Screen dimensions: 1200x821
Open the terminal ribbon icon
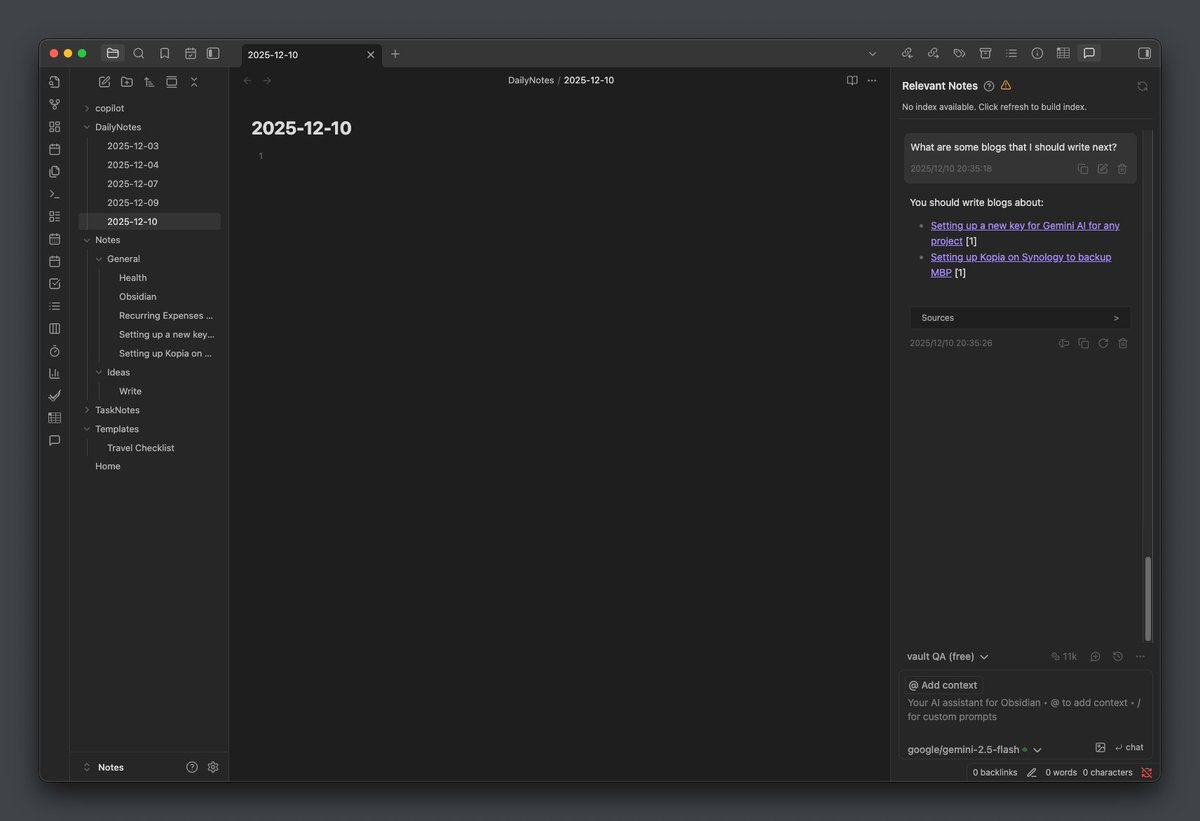(54, 194)
